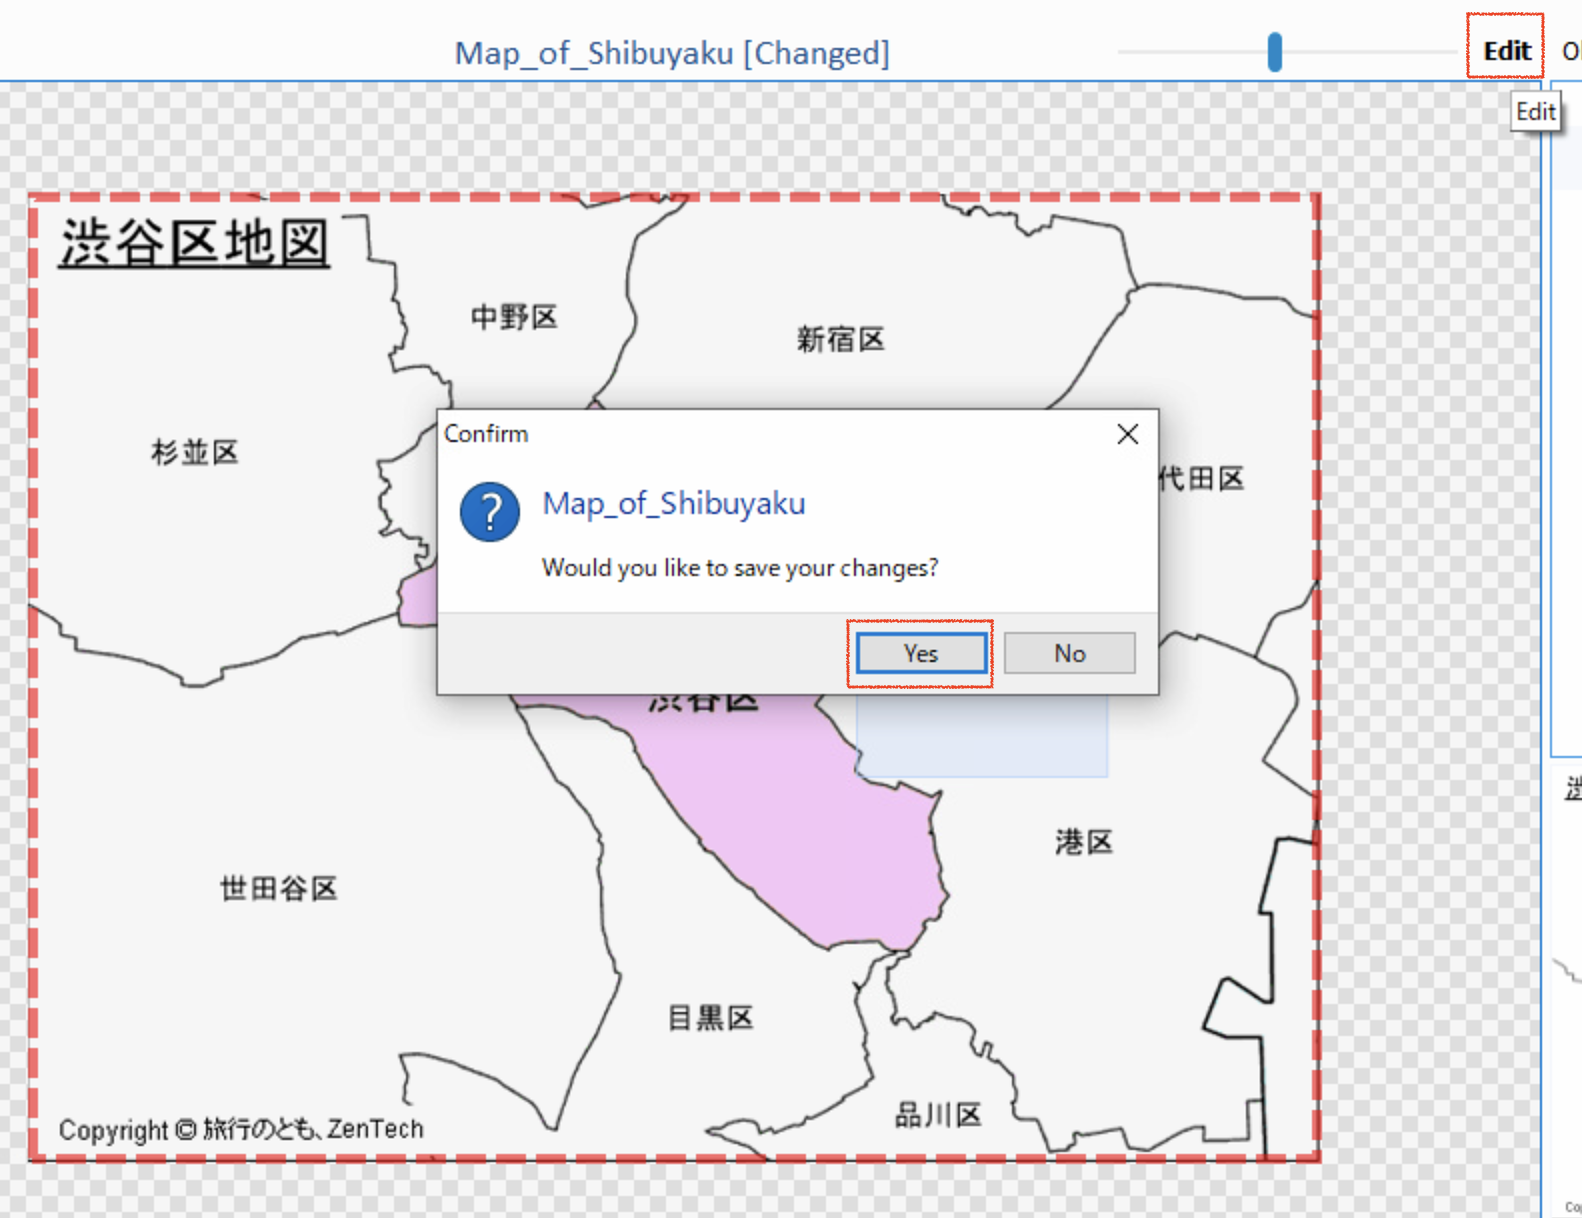
Task: Click the light blue rectangle below dialog
Action: point(982,736)
